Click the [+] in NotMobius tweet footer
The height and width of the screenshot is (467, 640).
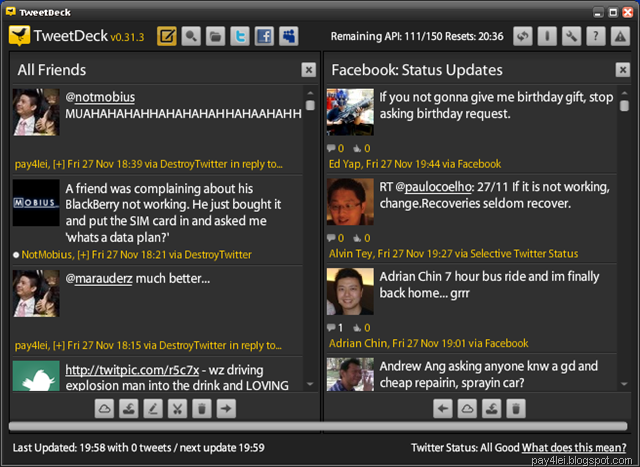(x=83, y=255)
